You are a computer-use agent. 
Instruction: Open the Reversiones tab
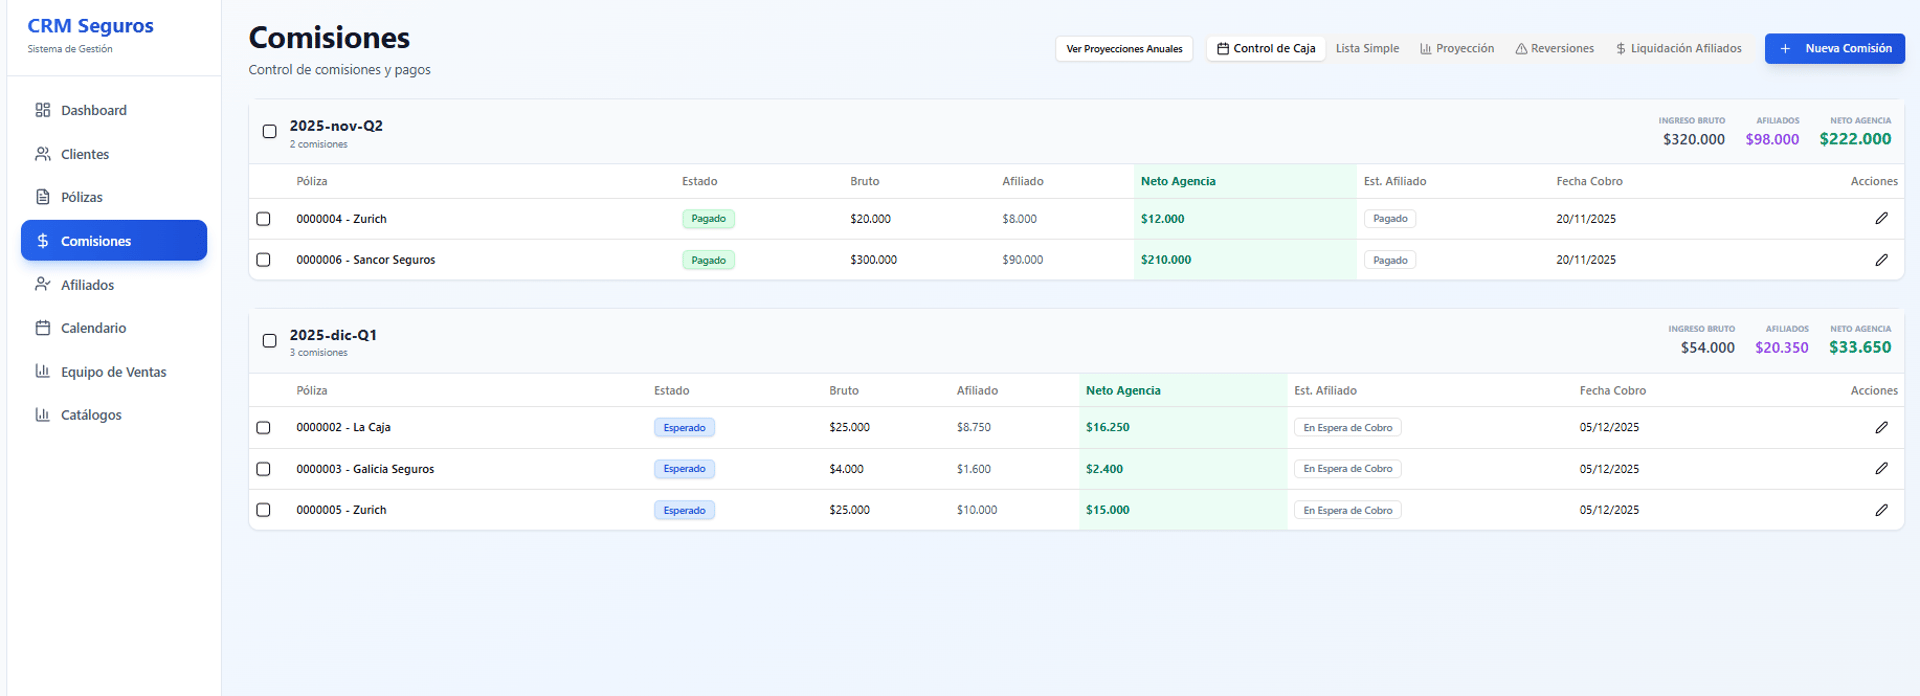pyautogui.click(x=1554, y=48)
